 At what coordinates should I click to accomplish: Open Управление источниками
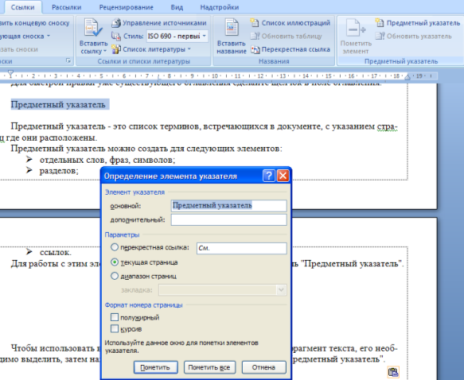(x=159, y=23)
